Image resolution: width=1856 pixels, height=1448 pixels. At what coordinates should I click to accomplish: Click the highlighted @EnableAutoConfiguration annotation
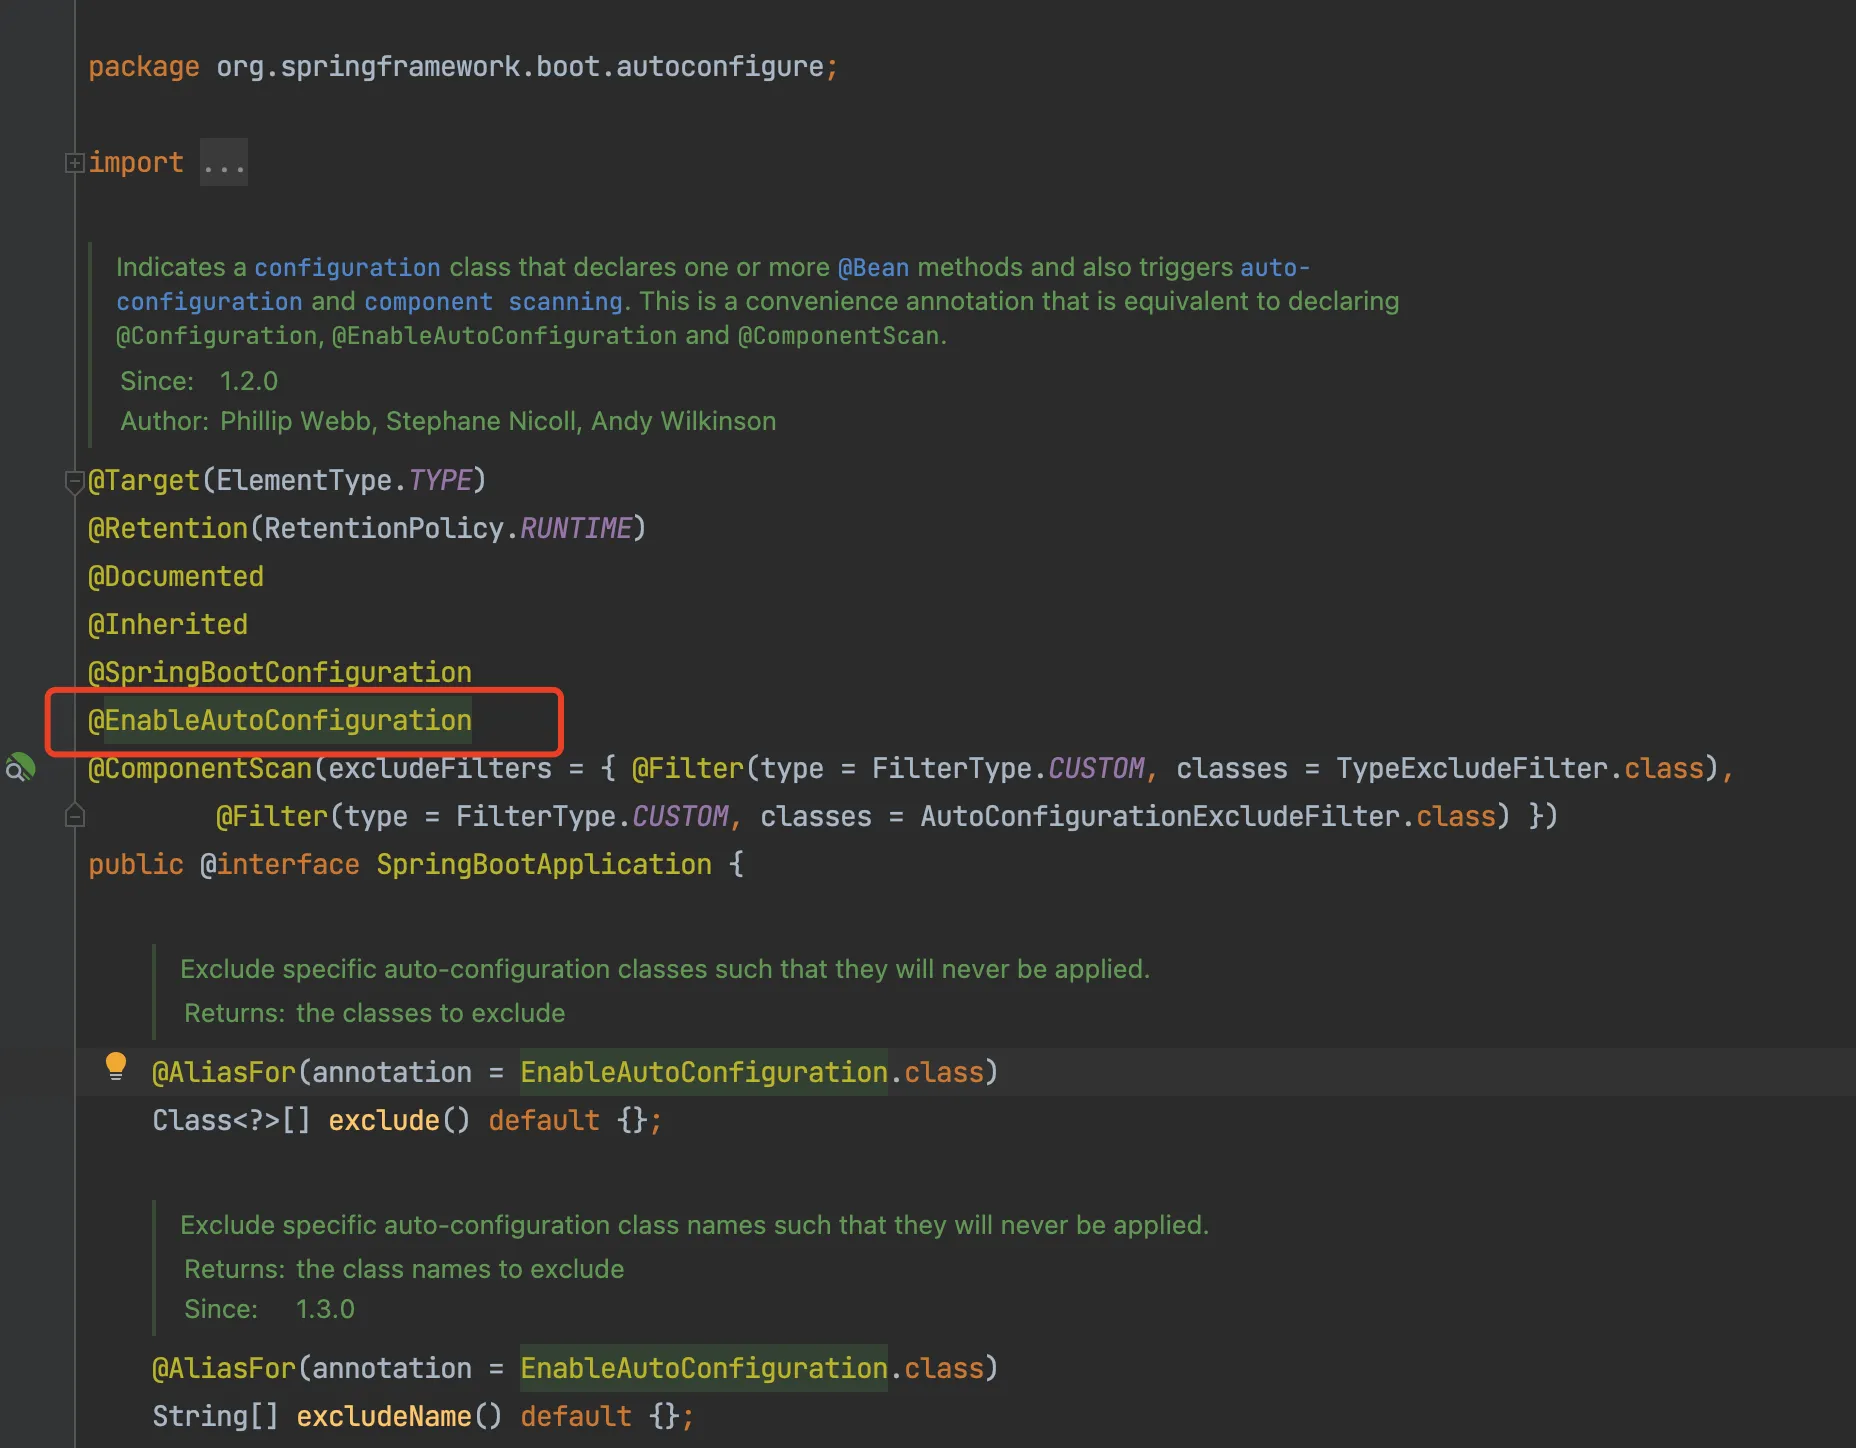(280, 721)
